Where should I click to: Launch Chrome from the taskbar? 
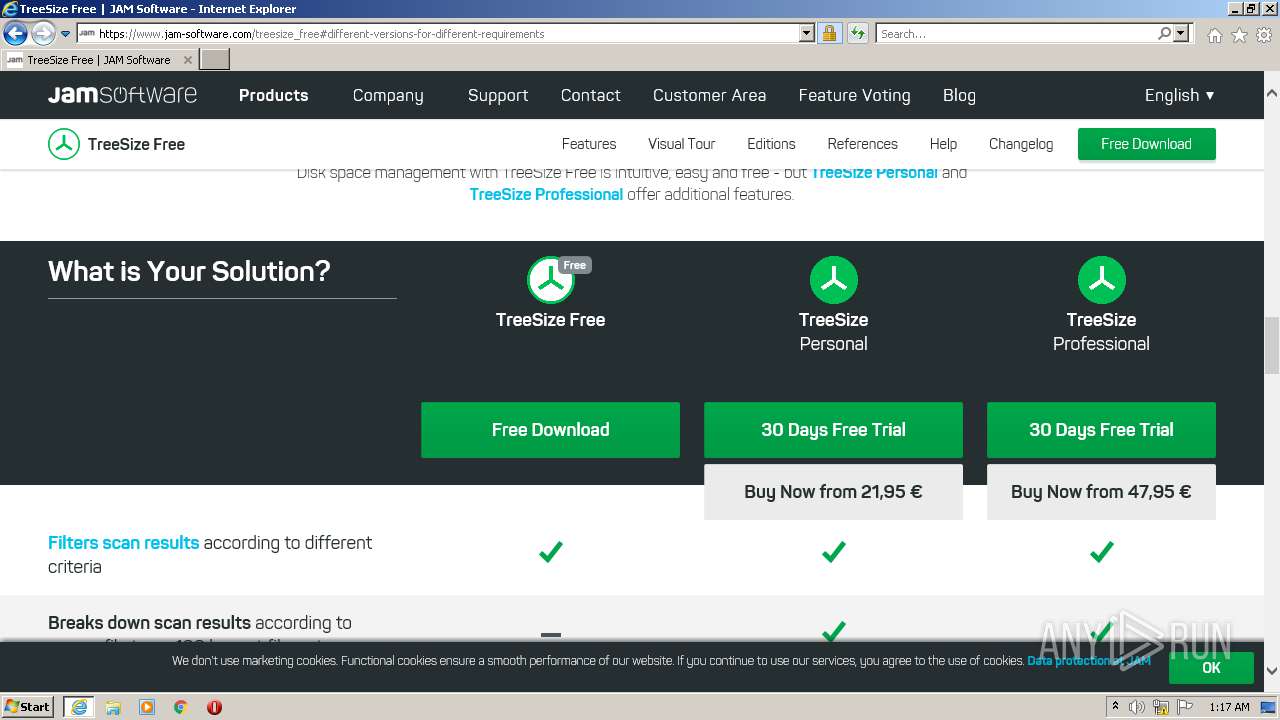coord(181,706)
